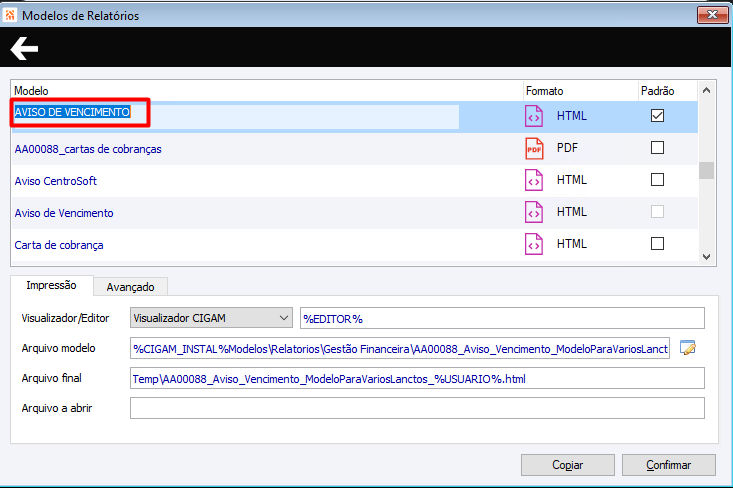Viewport: 733px width, 488px height.
Task: Click the PDF format label
Action: point(567,148)
